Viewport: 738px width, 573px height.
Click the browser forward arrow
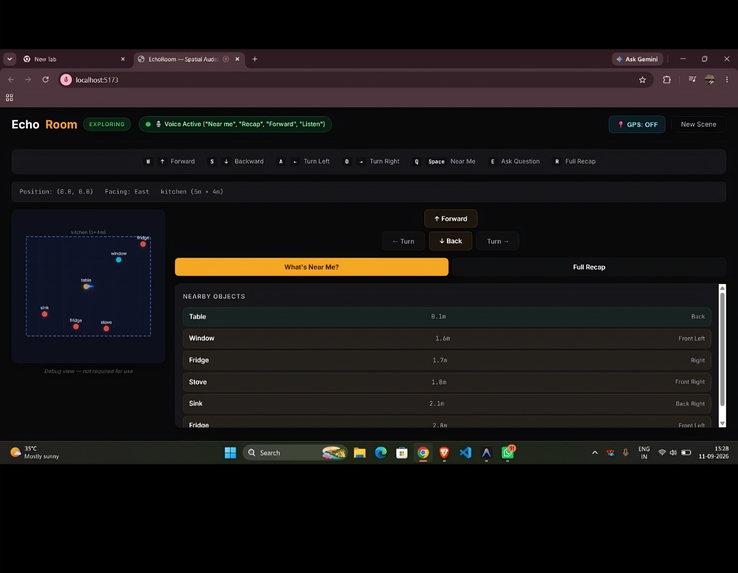pyautogui.click(x=28, y=80)
